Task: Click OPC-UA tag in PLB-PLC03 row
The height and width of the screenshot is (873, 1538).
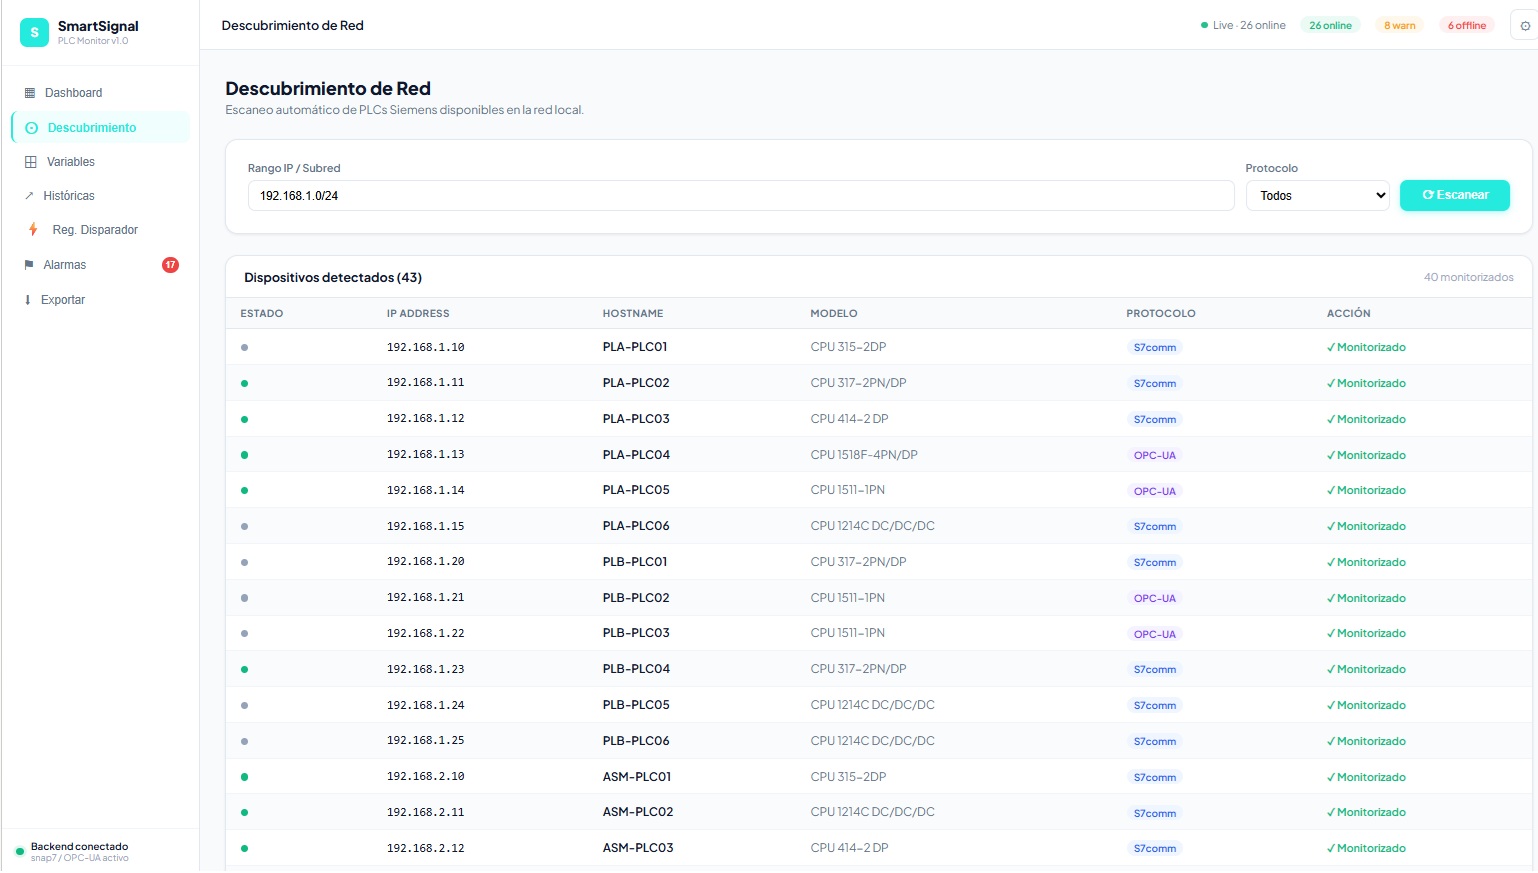Action: [x=1155, y=634]
